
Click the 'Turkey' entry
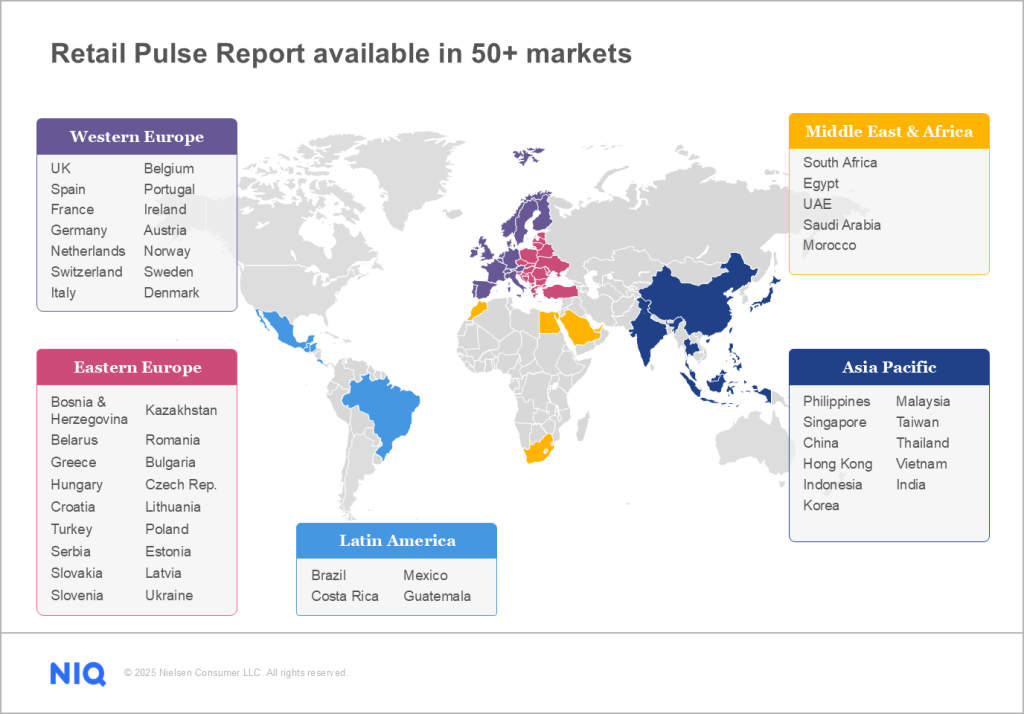[x=72, y=530]
